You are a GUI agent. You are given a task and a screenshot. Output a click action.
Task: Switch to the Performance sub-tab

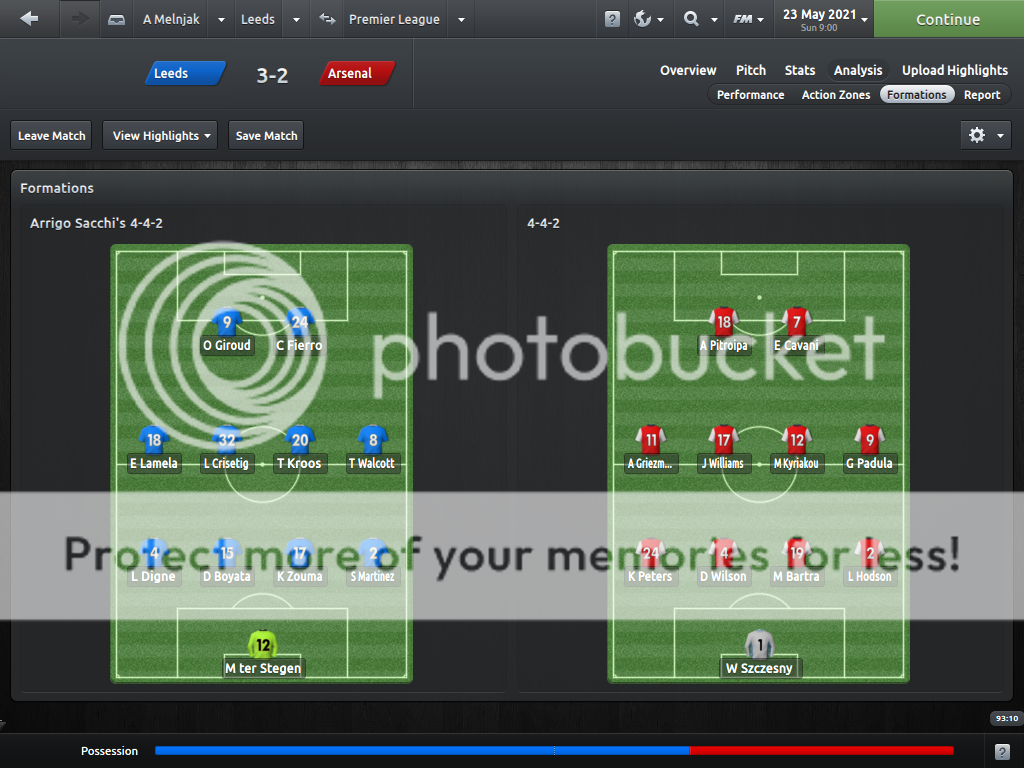750,95
